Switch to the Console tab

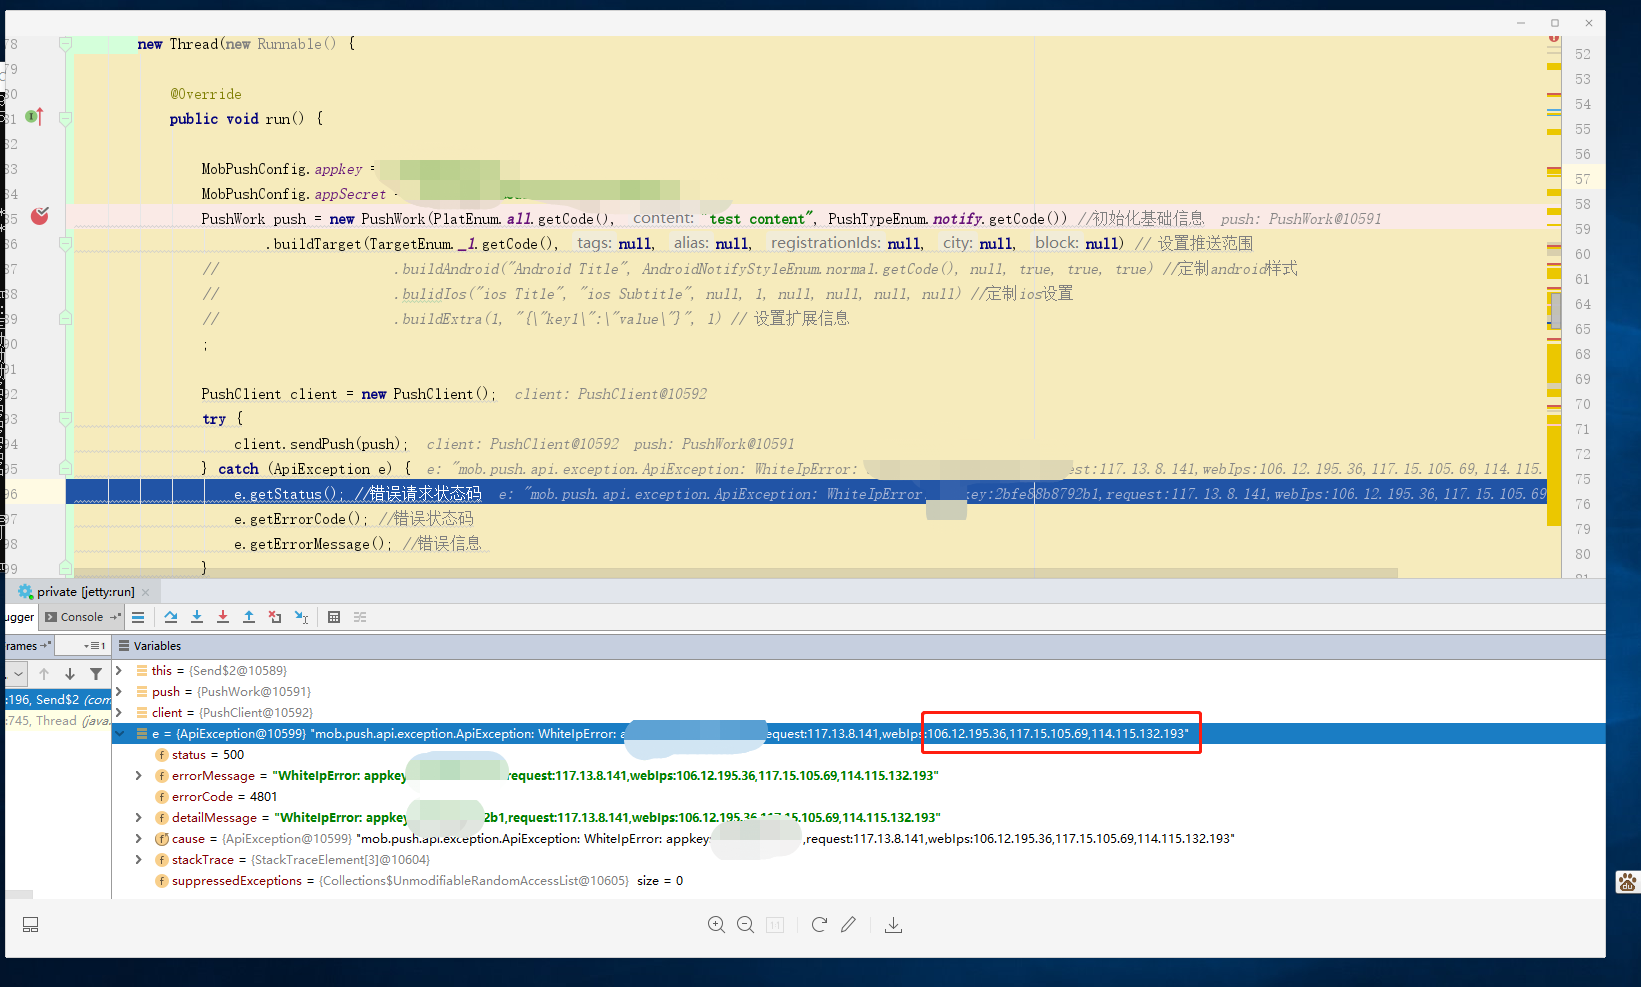[80, 617]
